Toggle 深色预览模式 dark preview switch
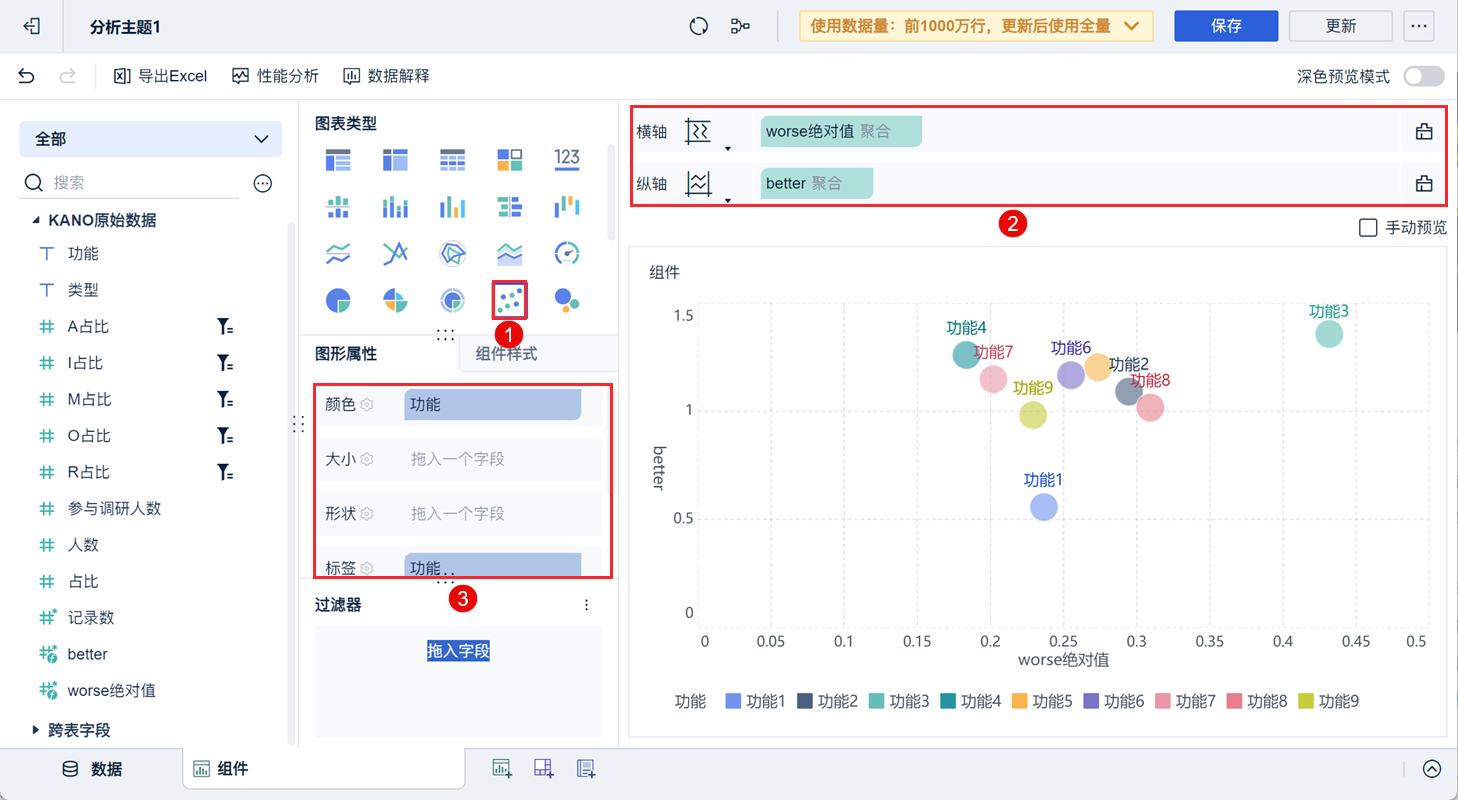Image resolution: width=1458 pixels, height=800 pixels. tap(1424, 76)
